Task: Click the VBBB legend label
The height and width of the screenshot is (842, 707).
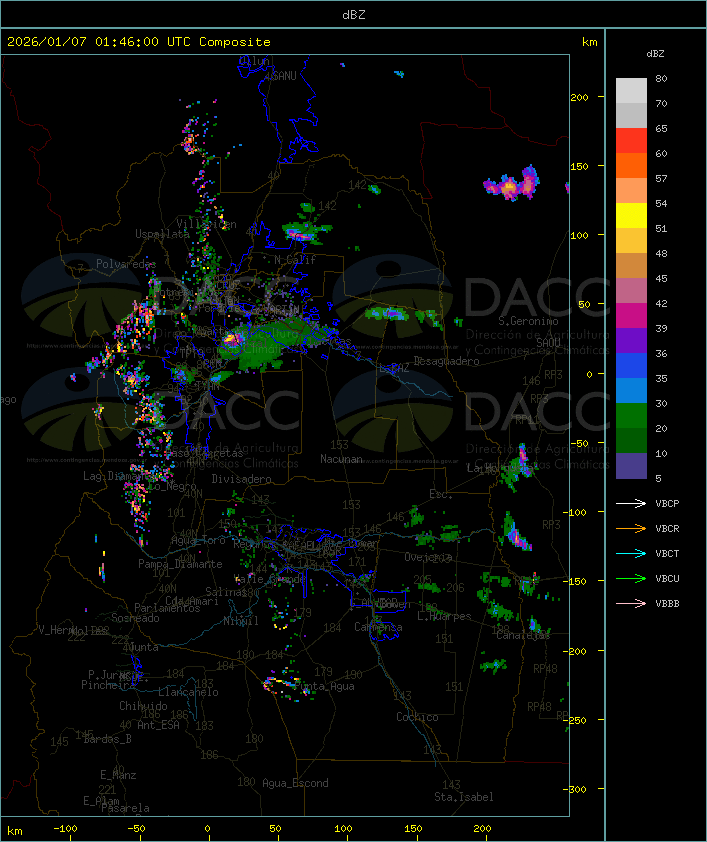Action: pos(667,604)
